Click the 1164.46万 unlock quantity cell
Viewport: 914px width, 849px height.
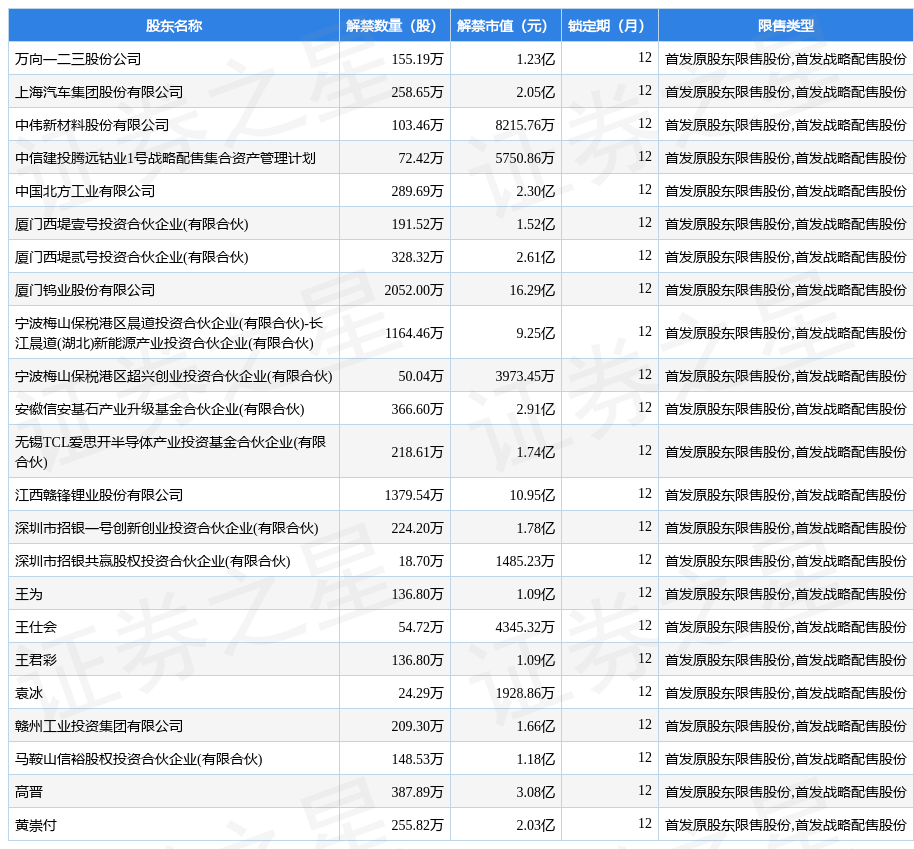pos(413,333)
